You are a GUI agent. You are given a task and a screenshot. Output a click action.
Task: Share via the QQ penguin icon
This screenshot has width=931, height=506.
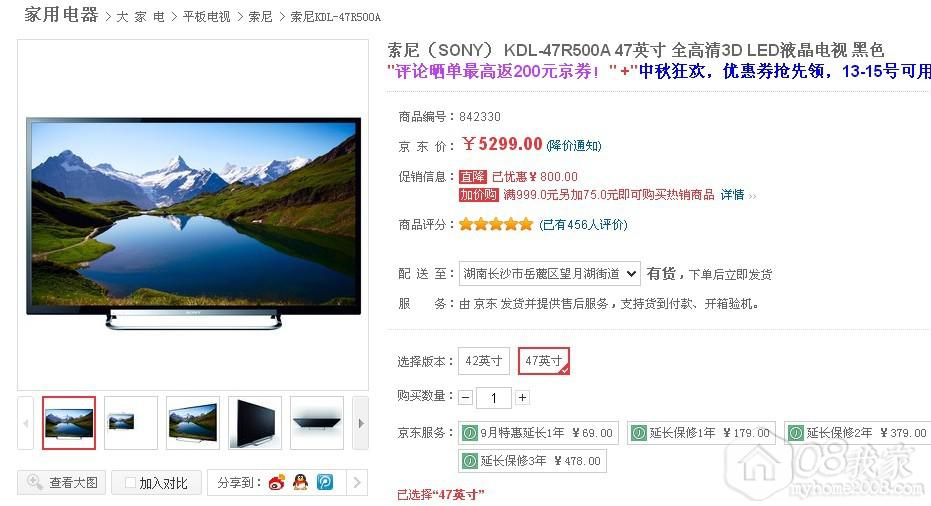(301, 482)
